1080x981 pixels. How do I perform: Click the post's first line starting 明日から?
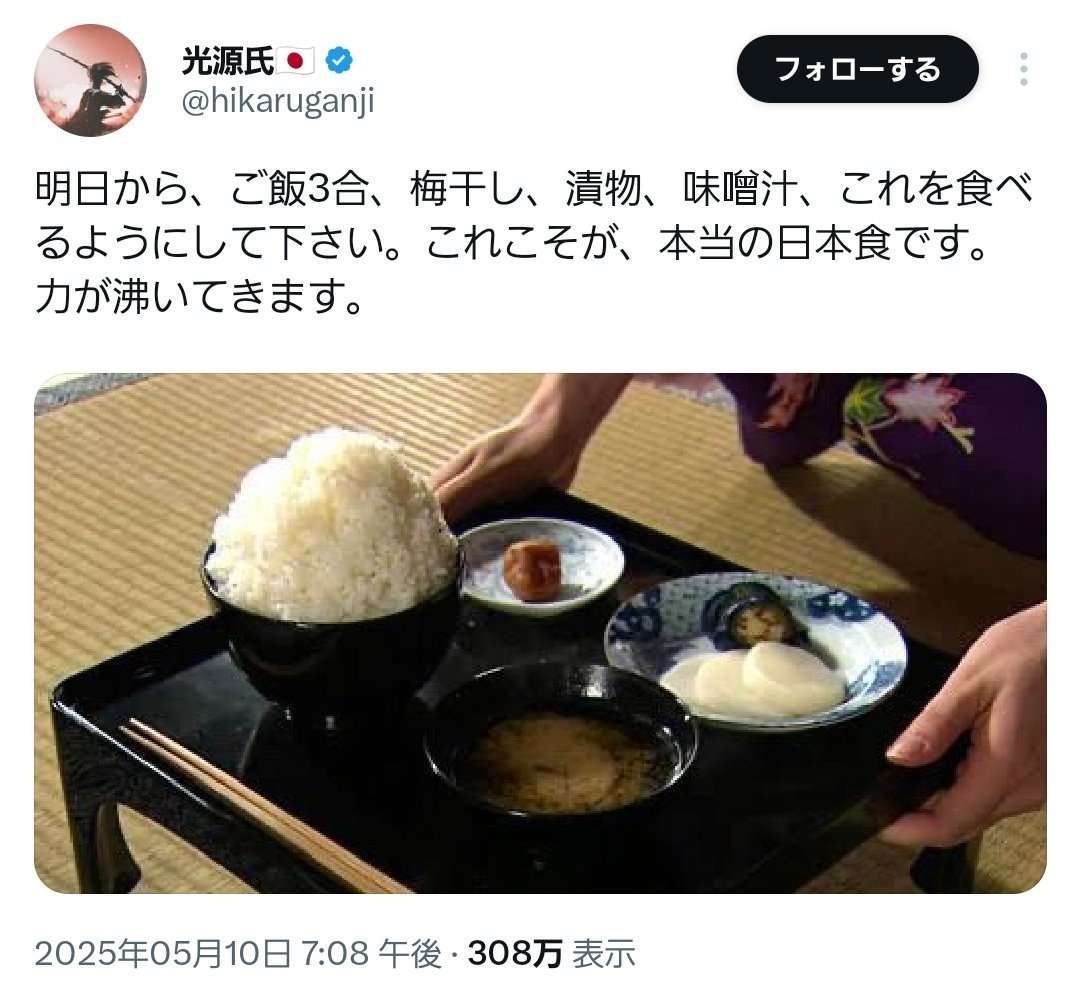click(x=534, y=188)
